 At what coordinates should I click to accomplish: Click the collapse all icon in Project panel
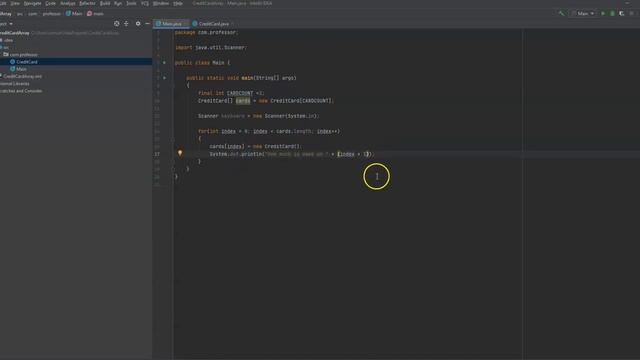pyautogui.click(x=127, y=24)
